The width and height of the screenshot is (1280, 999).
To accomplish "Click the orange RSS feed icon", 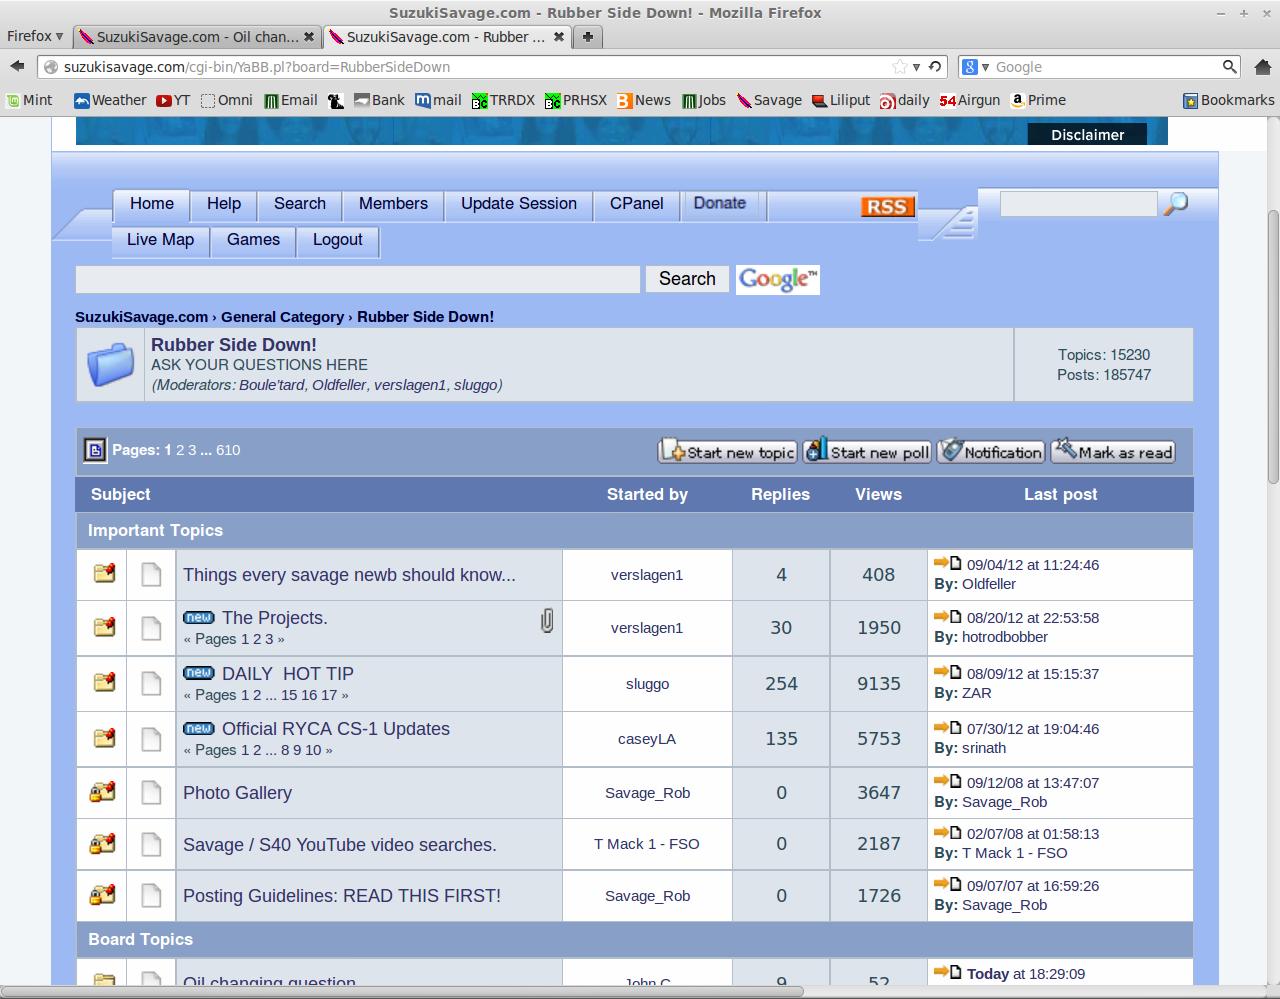I will (x=887, y=206).
